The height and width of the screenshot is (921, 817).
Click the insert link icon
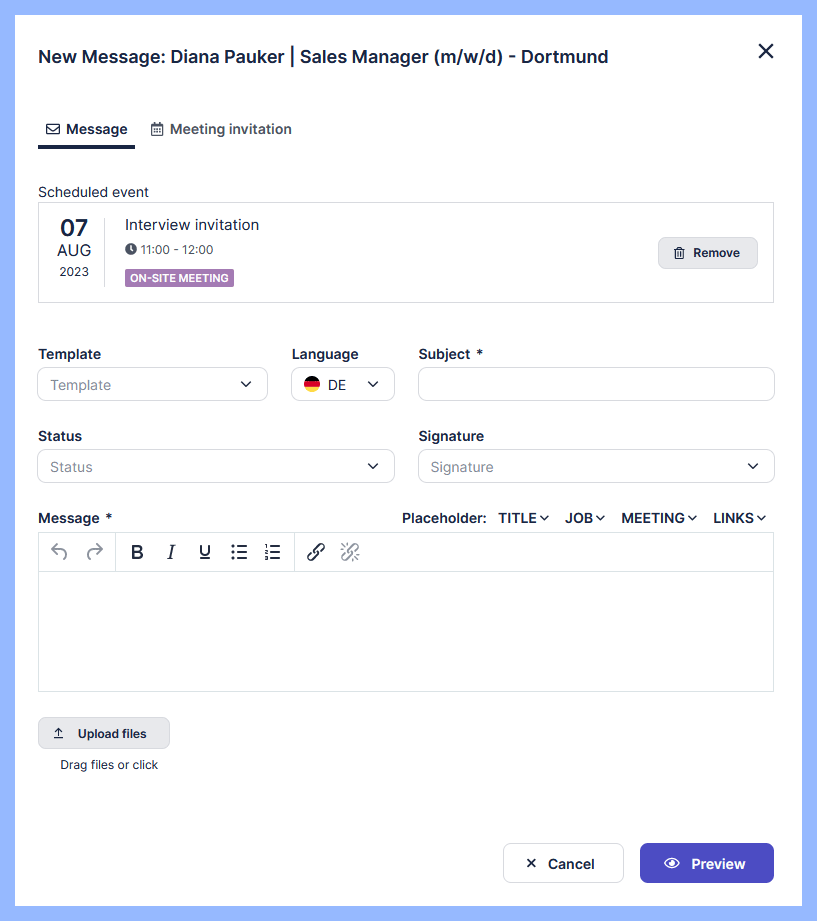pyautogui.click(x=316, y=552)
